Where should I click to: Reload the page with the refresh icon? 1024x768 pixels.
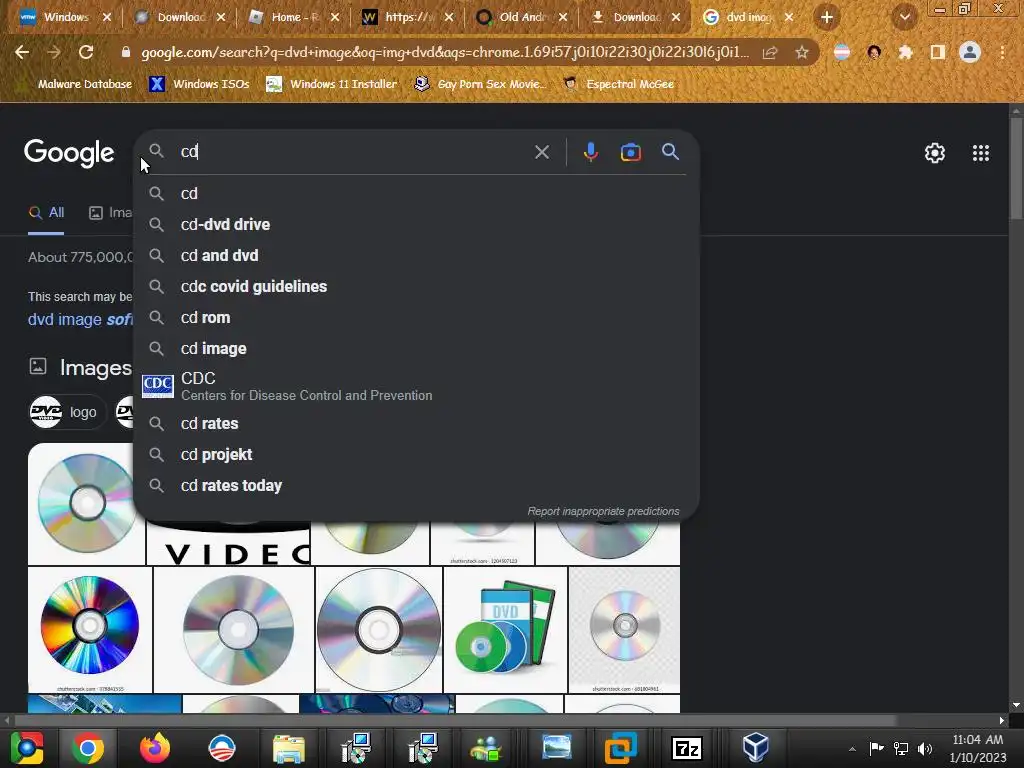point(86,52)
